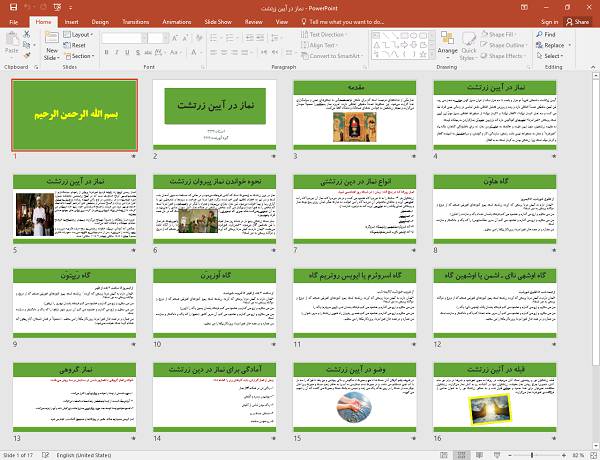600x460 pixels.
Task: Switch to the Transitions tab
Action: click(x=135, y=22)
